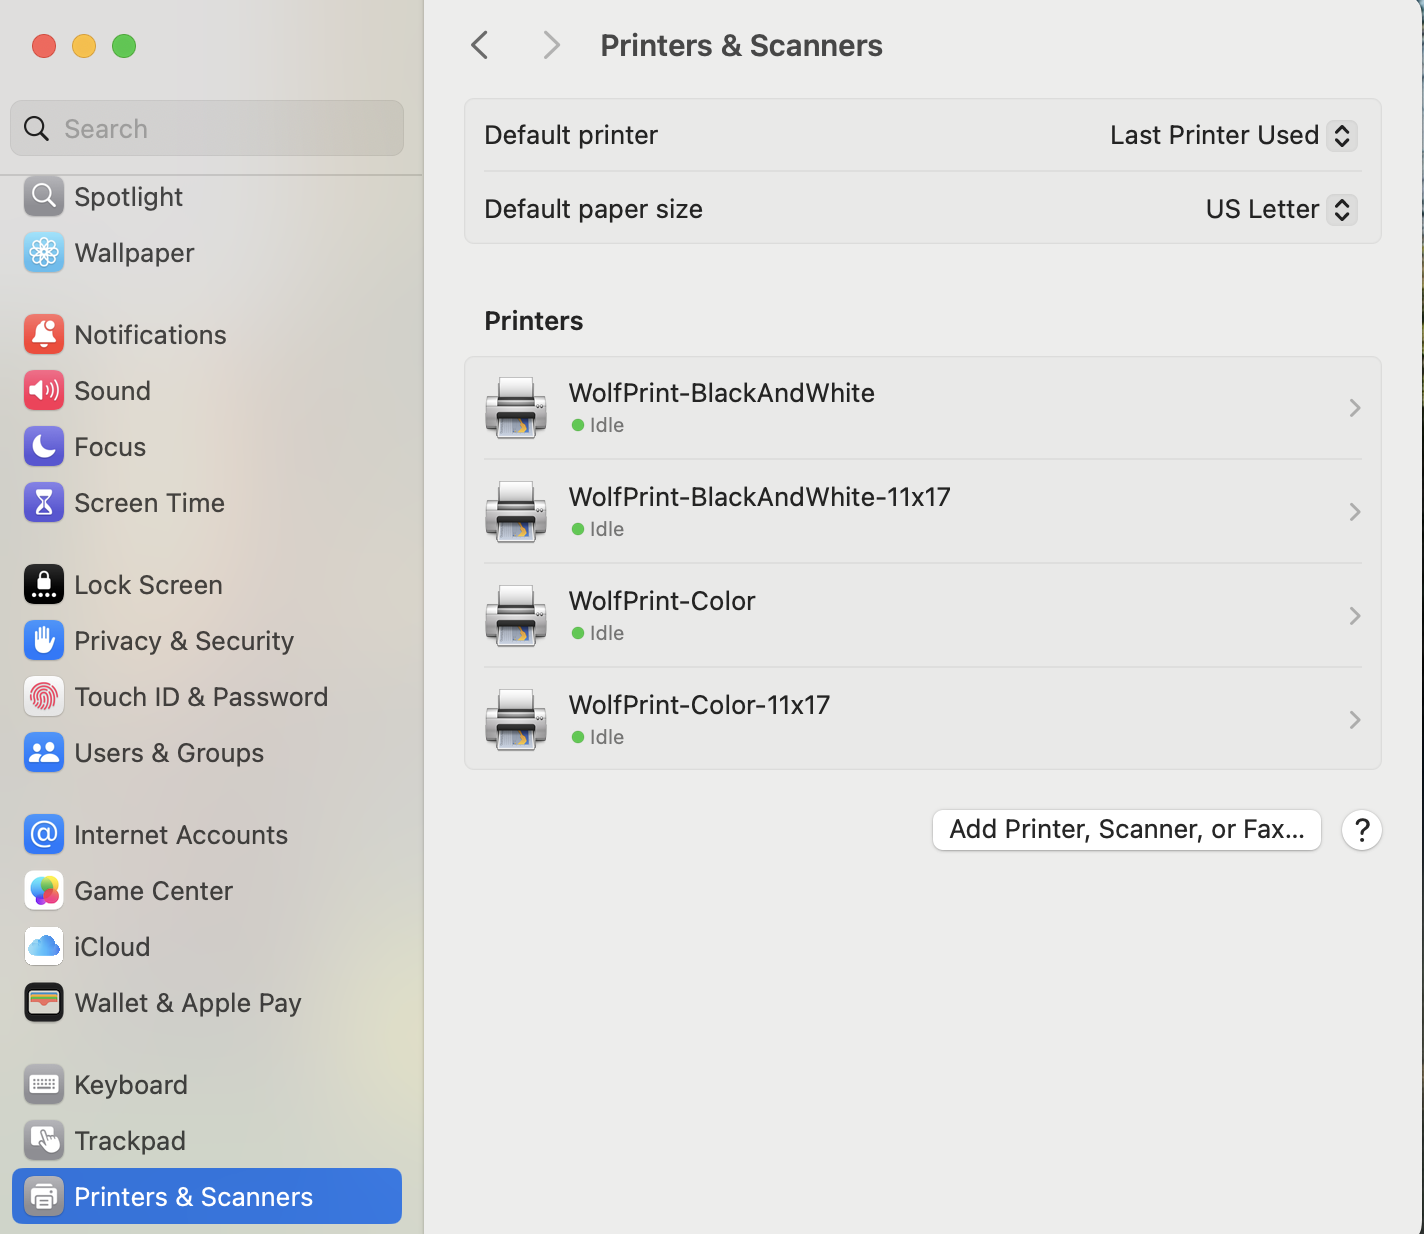Image resolution: width=1424 pixels, height=1234 pixels.
Task: Expand WolfPrint-BlackAndWhite printer details chevron
Action: pyautogui.click(x=1354, y=408)
